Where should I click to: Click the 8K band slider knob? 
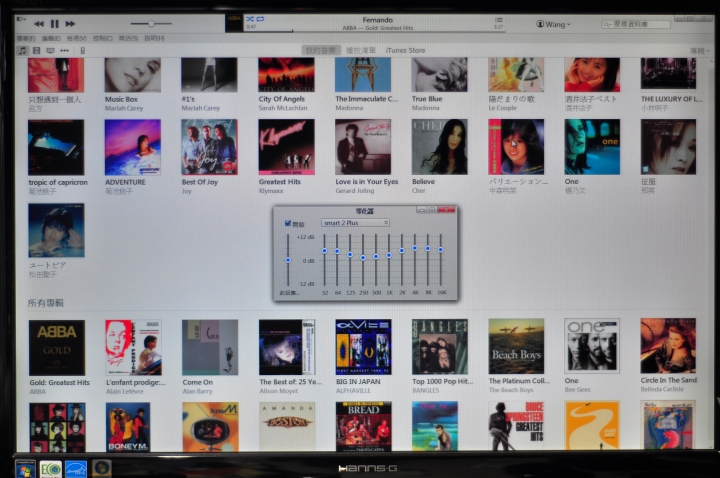click(x=428, y=248)
